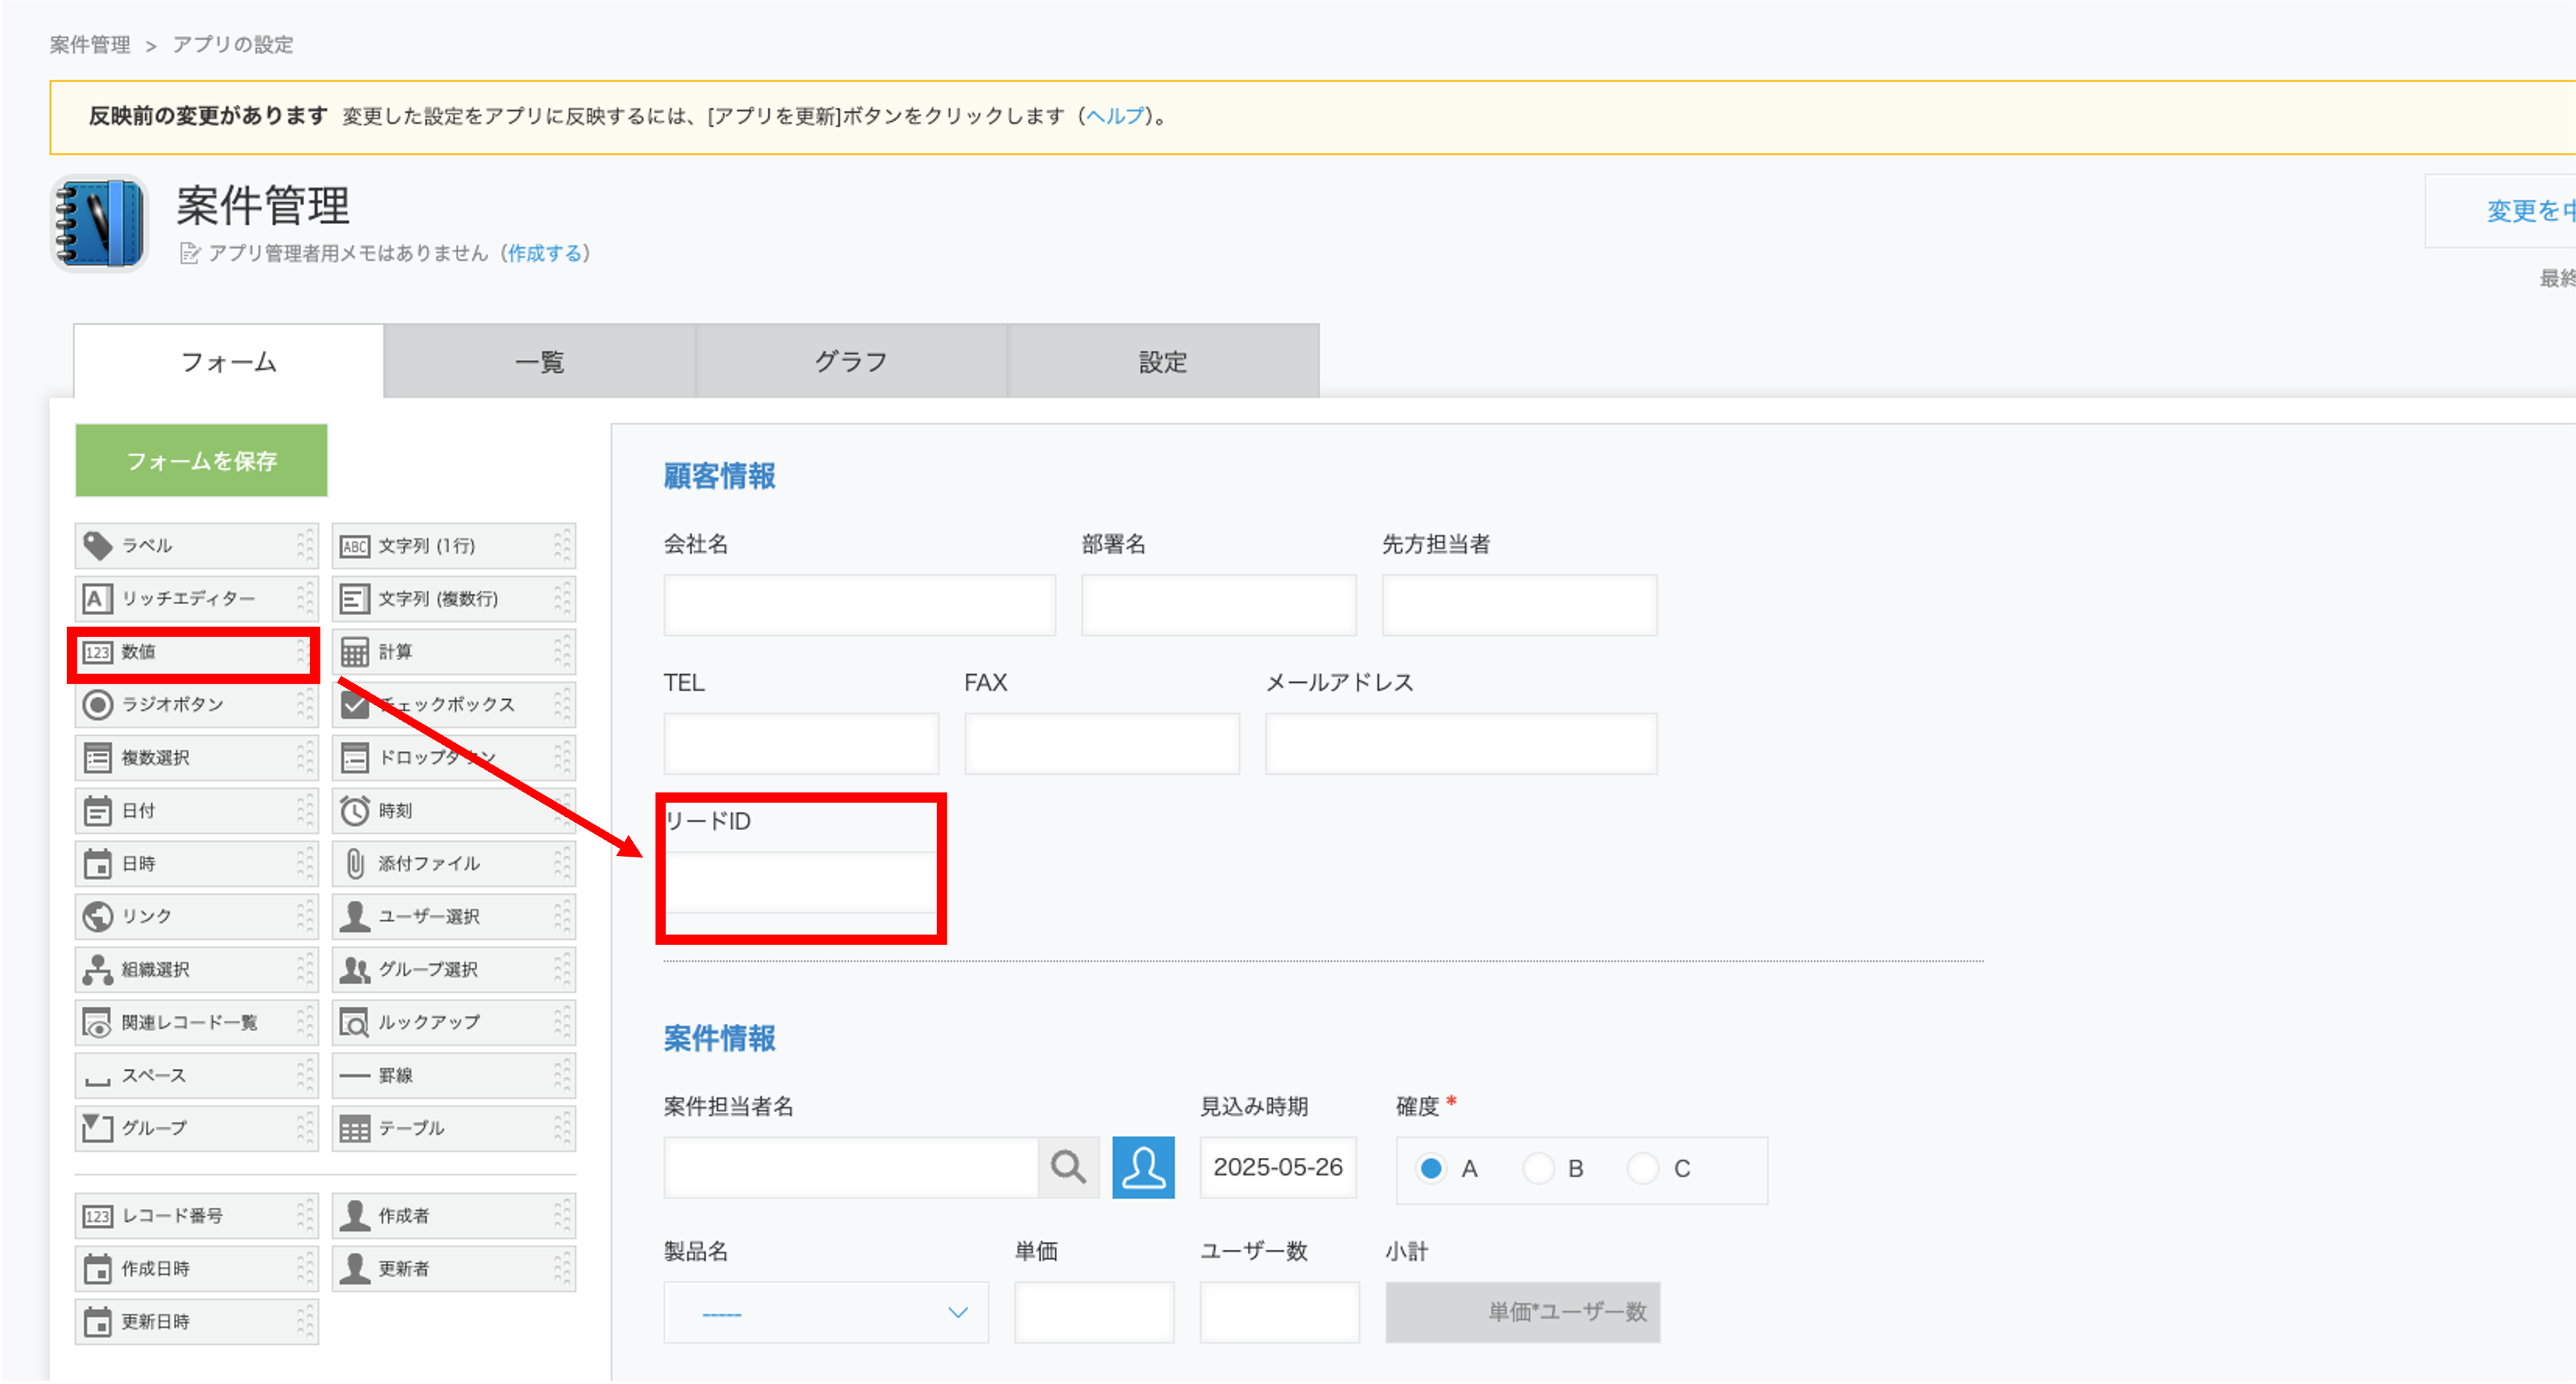Click the フォームを保存 button
This screenshot has width=2576, height=1384.
coord(201,461)
